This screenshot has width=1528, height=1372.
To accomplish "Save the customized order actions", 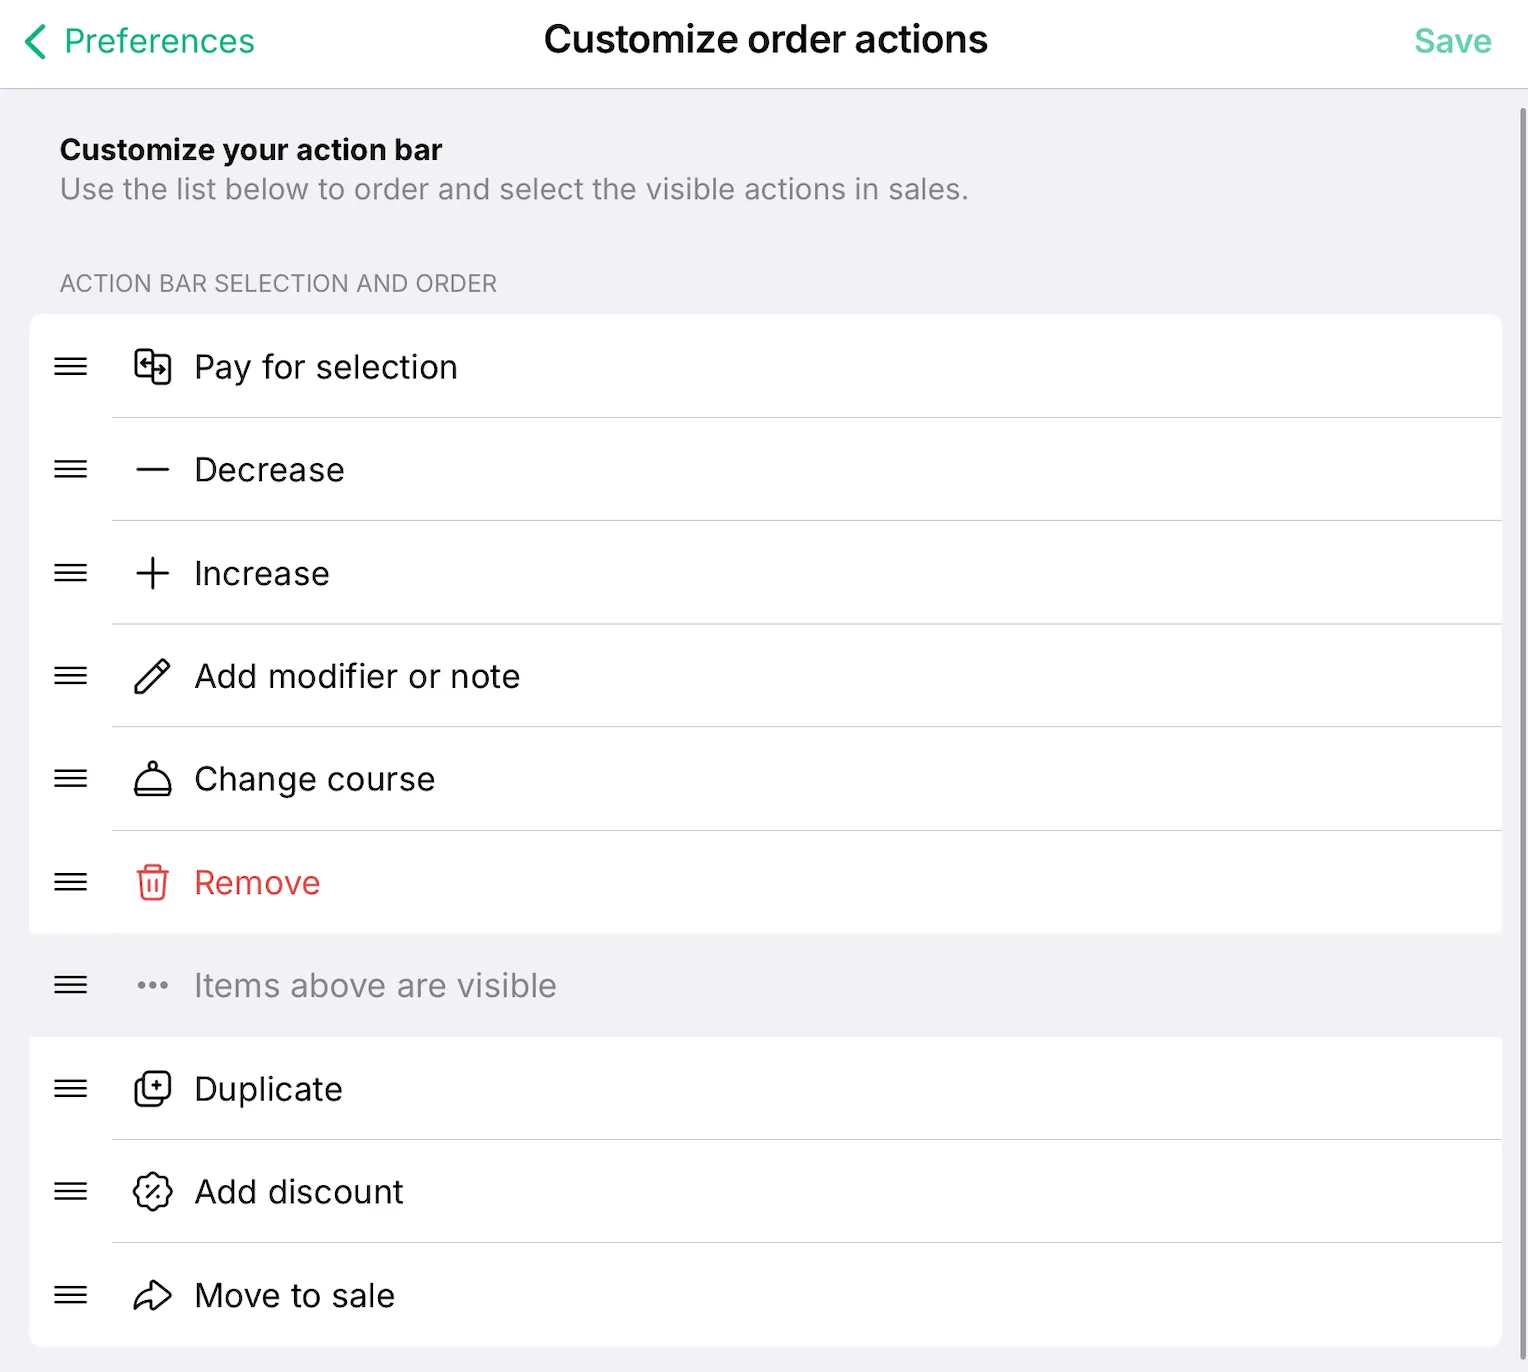I will coord(1452,41).
